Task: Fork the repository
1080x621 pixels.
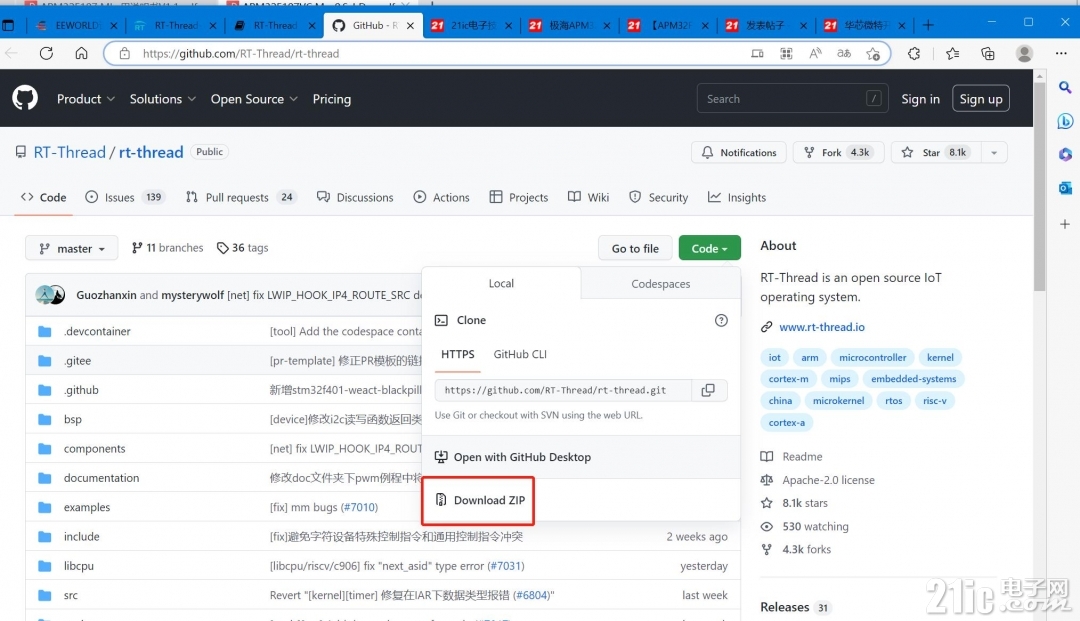Action: pyautogui.click(x=838, y=153)
